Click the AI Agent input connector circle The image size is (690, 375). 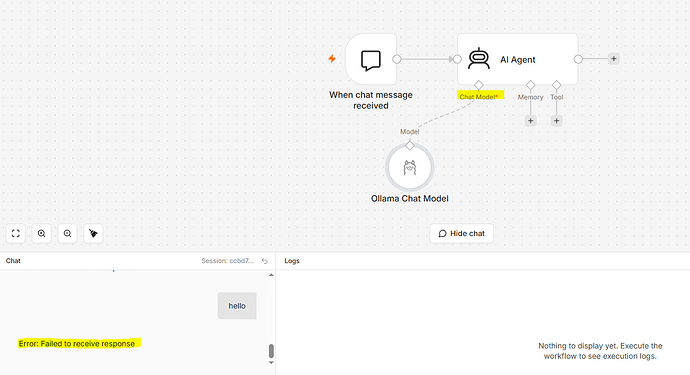tap(457, 59)
